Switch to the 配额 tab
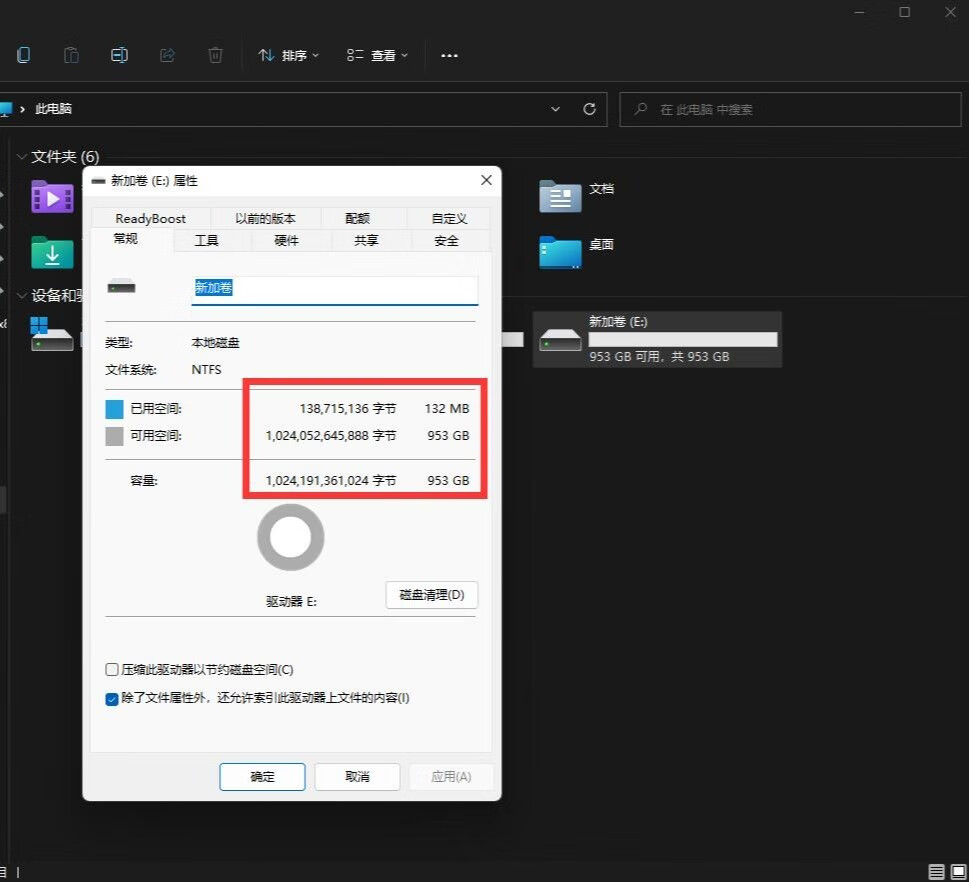This screenshot has width=969, height=882. [357, 218]
